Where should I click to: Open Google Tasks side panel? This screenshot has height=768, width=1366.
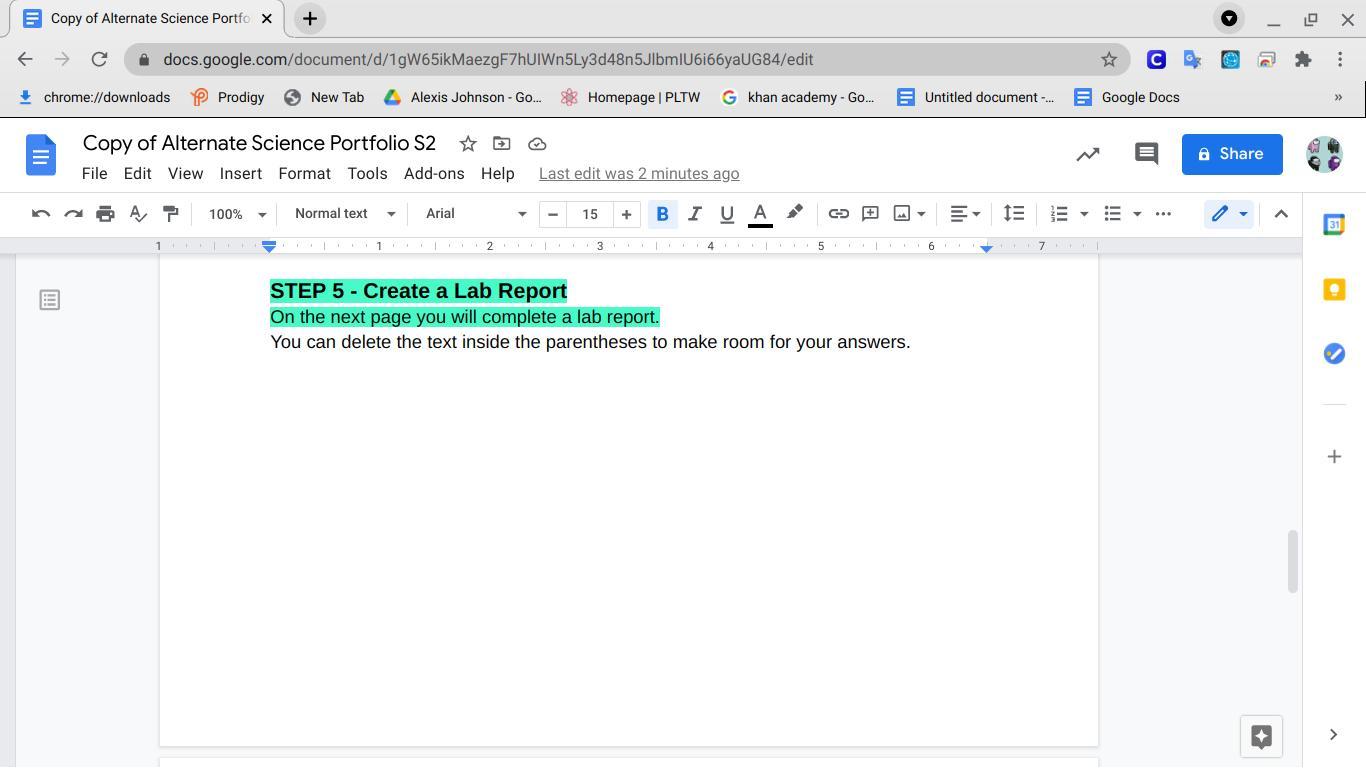[1334, 353]
